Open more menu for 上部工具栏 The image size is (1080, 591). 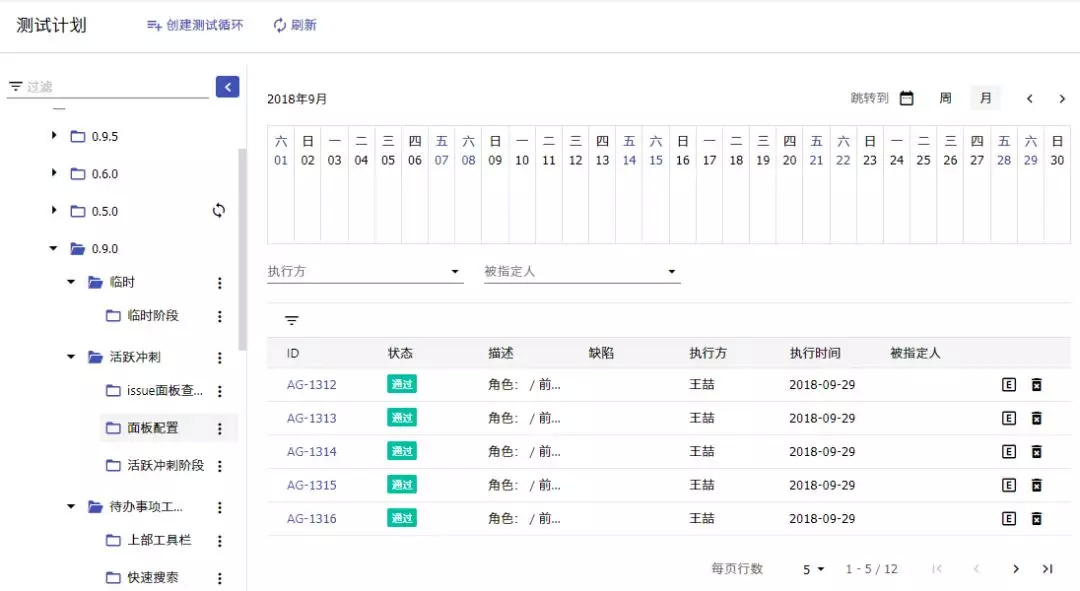[220, 541]
